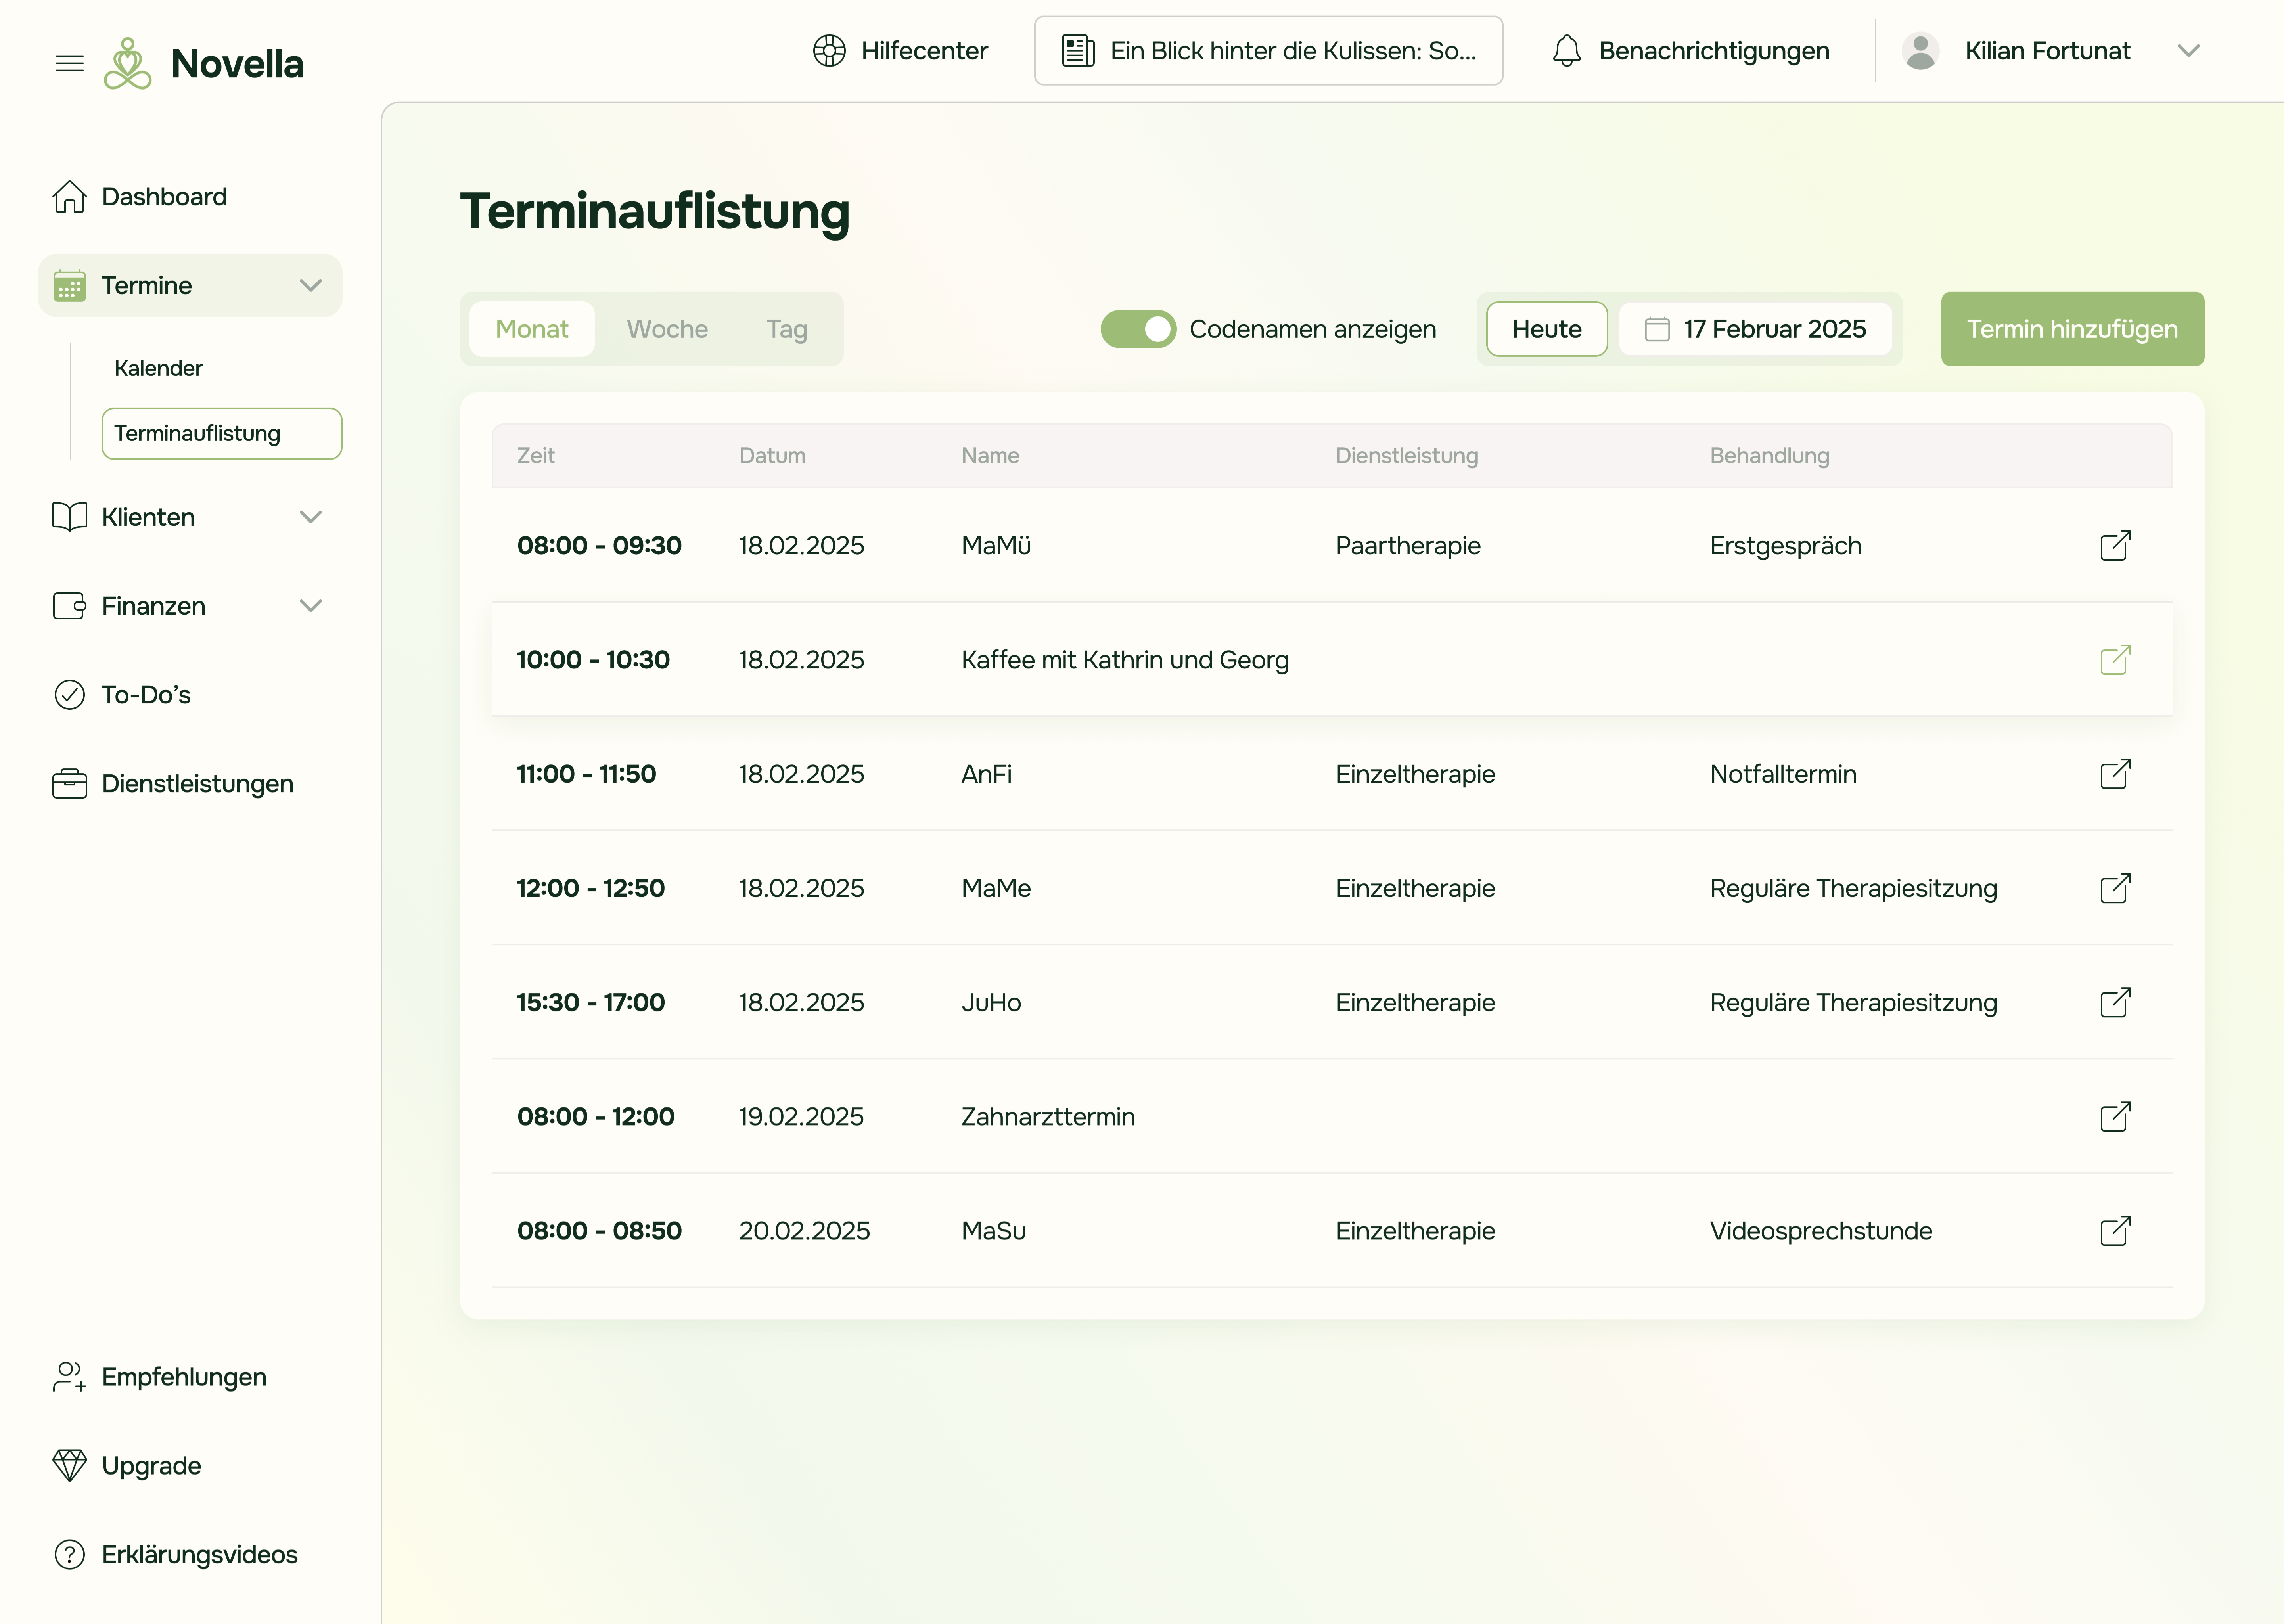Toggle the Codenamen anzeigen switch
Image resolution: width=2284 pixels, height=1624 pixels.
click(x=1138, y=329)
